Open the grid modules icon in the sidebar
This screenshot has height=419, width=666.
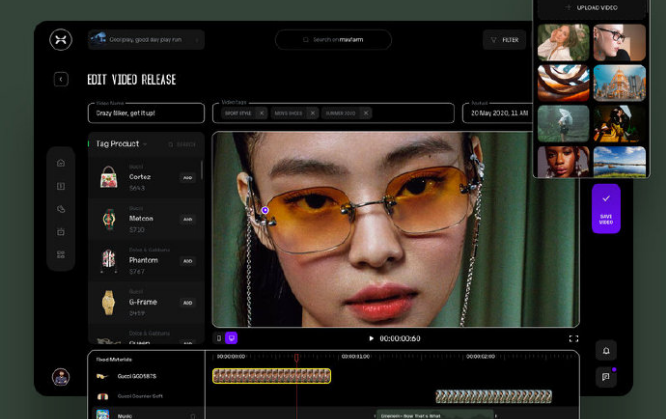coord(61,255)
